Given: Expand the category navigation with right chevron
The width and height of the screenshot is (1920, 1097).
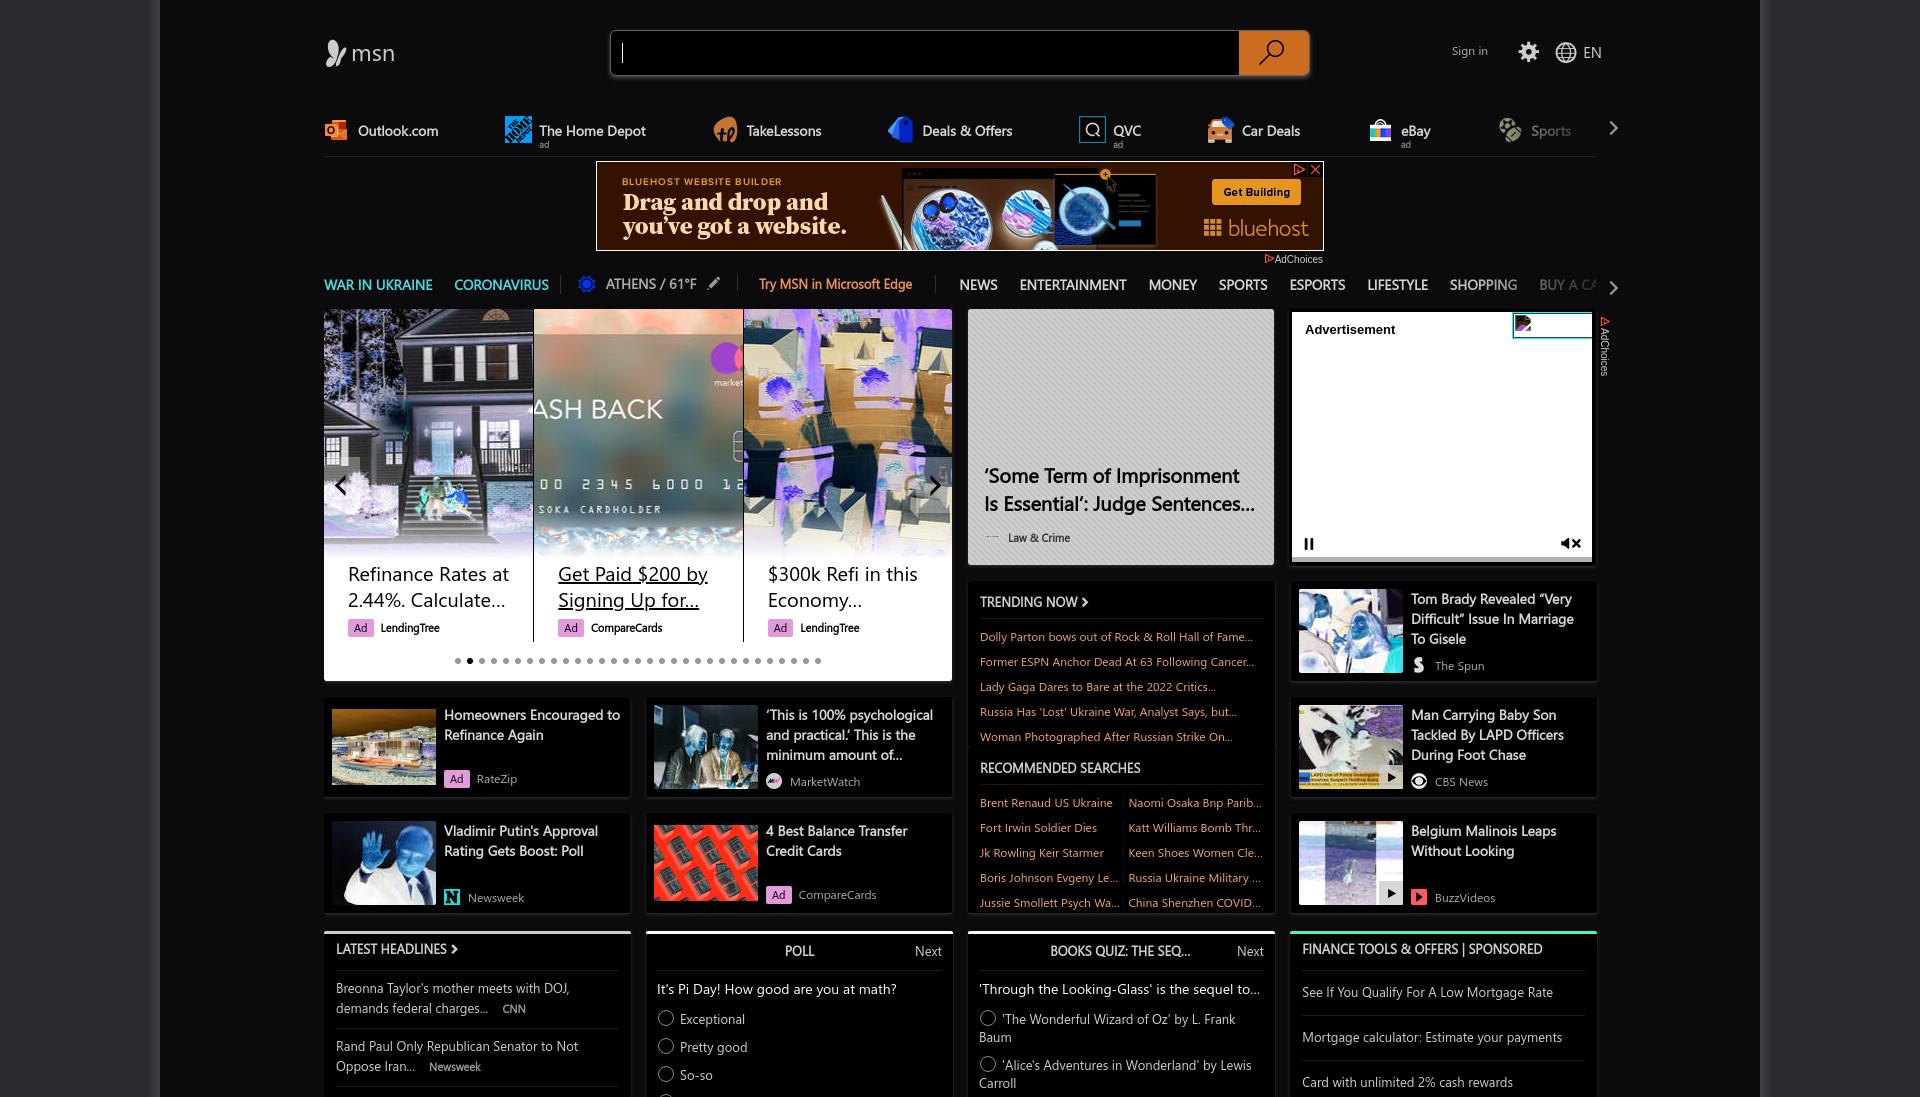Looking at the screenshot, I should [x=1613, y=287].
